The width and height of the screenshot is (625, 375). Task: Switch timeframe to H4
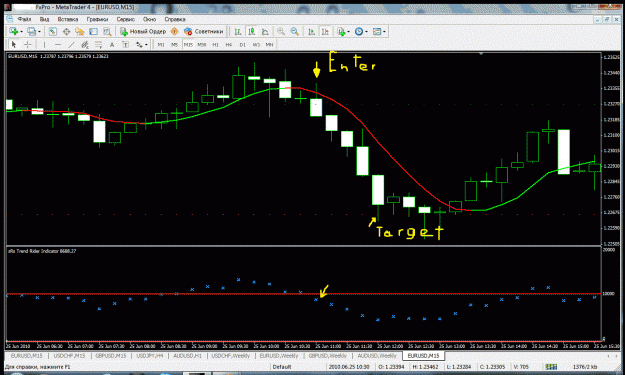(x=229, y=45)
